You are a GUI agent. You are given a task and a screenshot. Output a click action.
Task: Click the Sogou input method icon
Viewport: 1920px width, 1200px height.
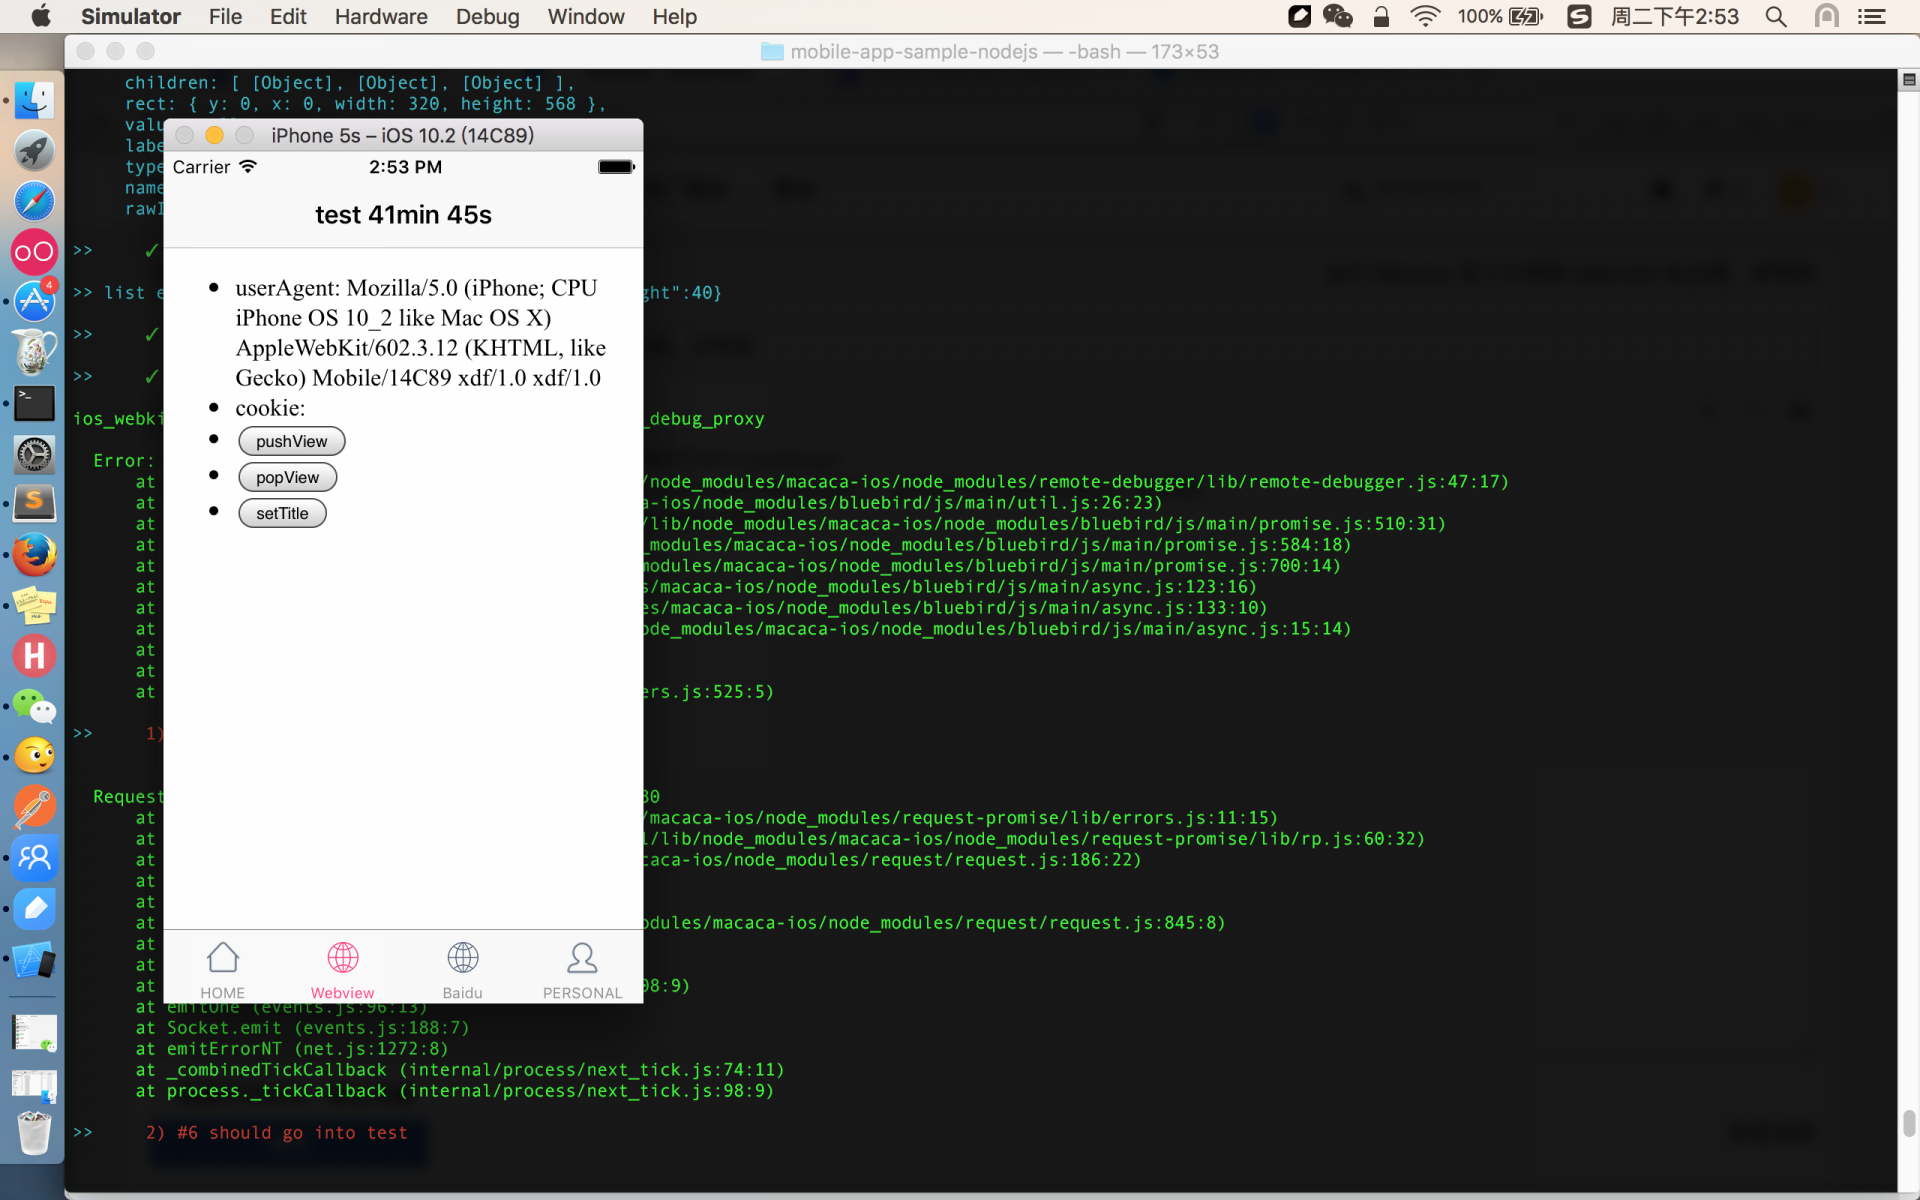coord(1579,16)
